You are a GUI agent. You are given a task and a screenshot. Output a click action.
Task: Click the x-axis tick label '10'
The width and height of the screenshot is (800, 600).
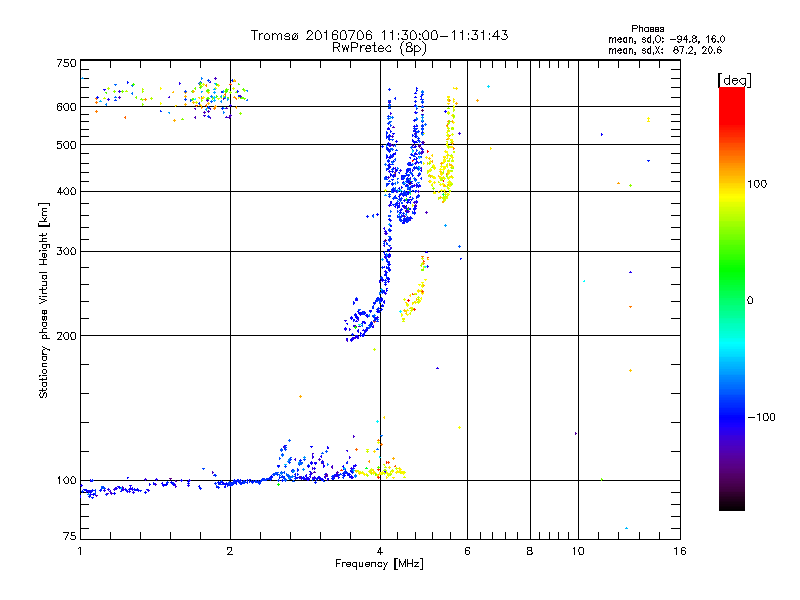(578, 551)
